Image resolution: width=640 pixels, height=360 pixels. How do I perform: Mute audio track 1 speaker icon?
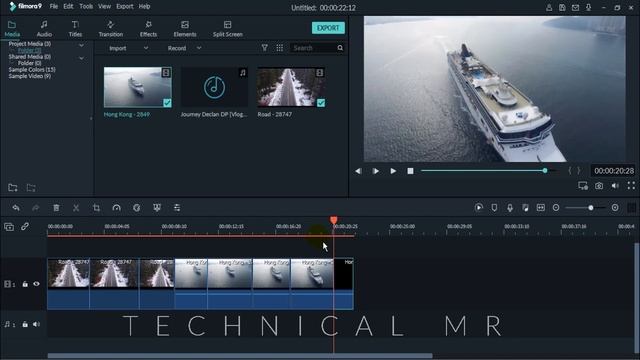coord(36,324)
